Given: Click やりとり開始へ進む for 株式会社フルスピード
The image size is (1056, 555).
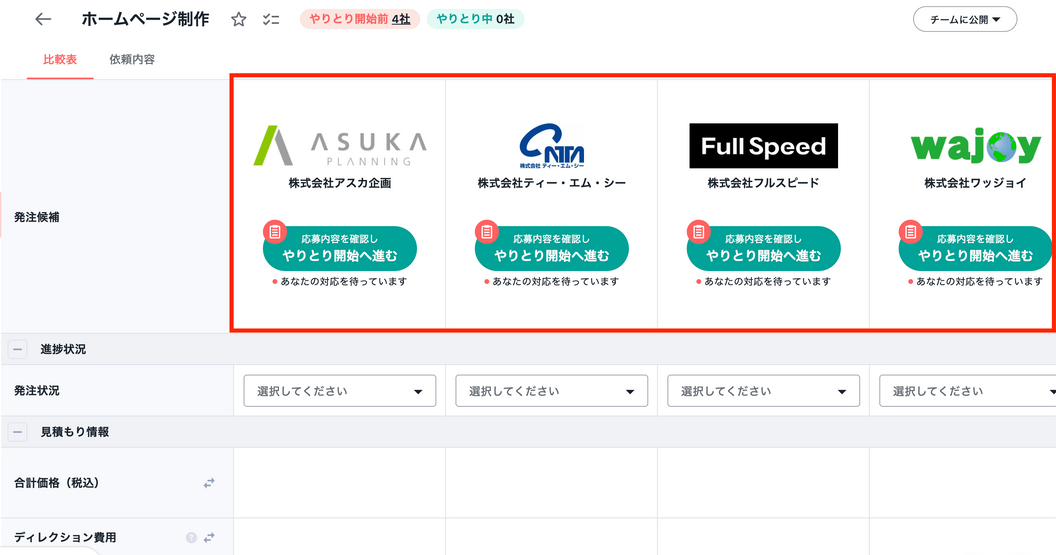Looking at the screenshot, I should [764, 249].
